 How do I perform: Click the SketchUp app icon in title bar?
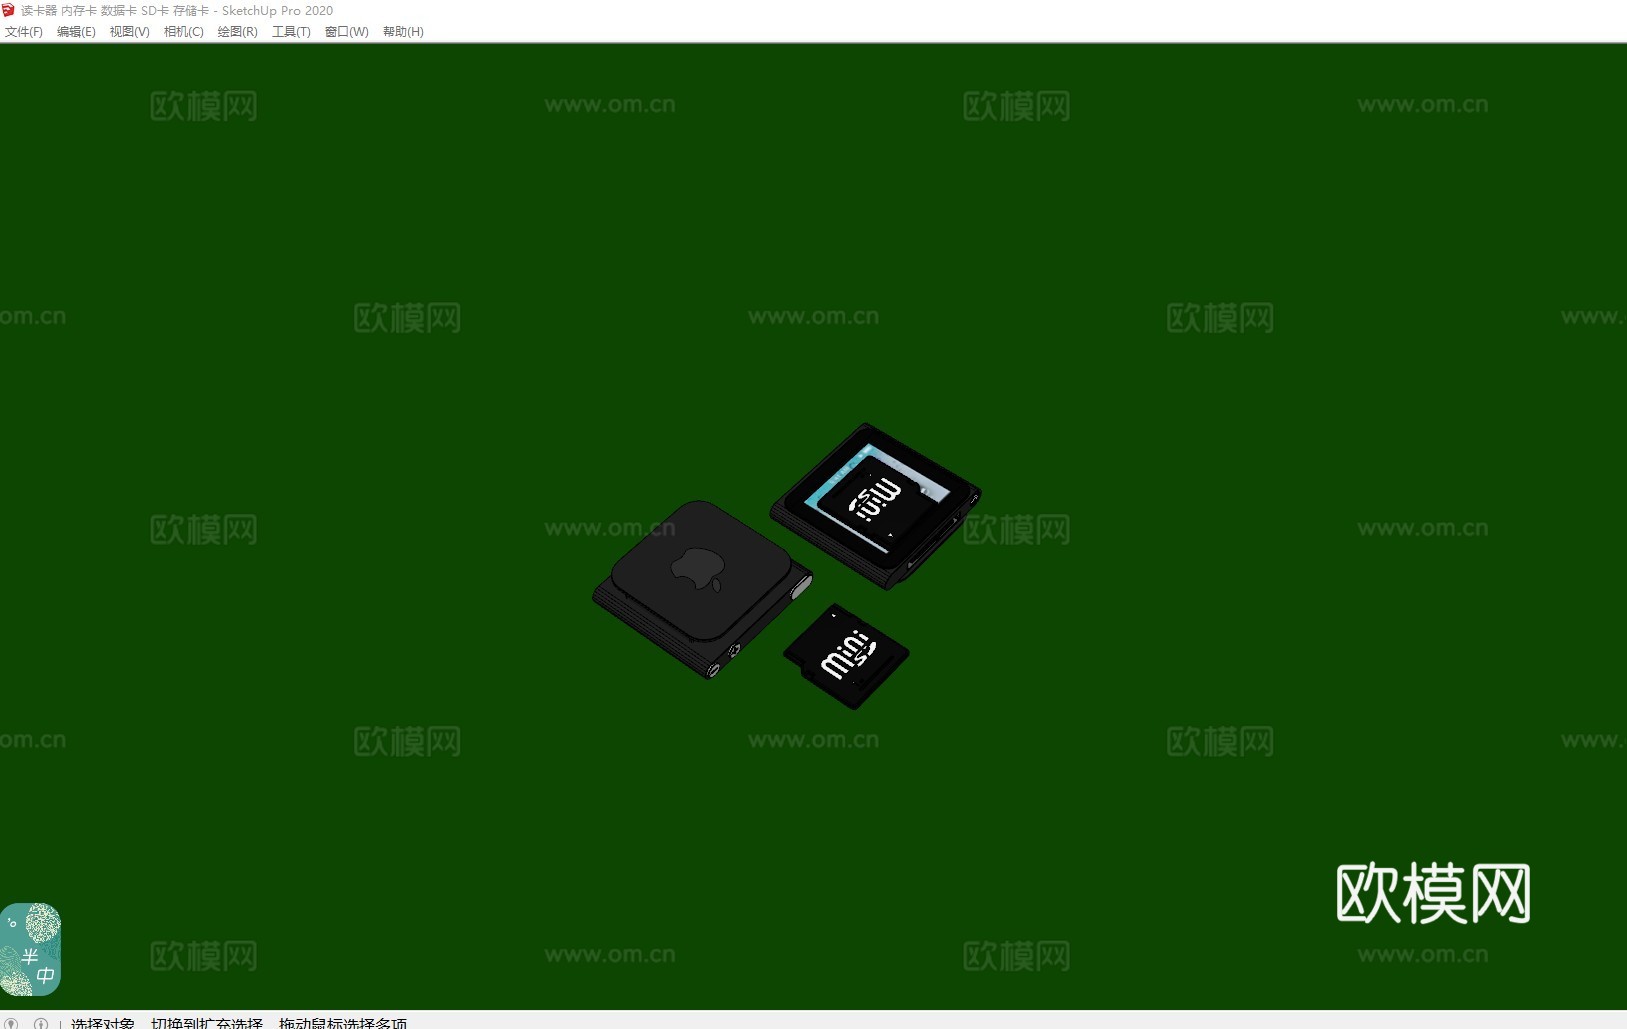coord(9,10)
